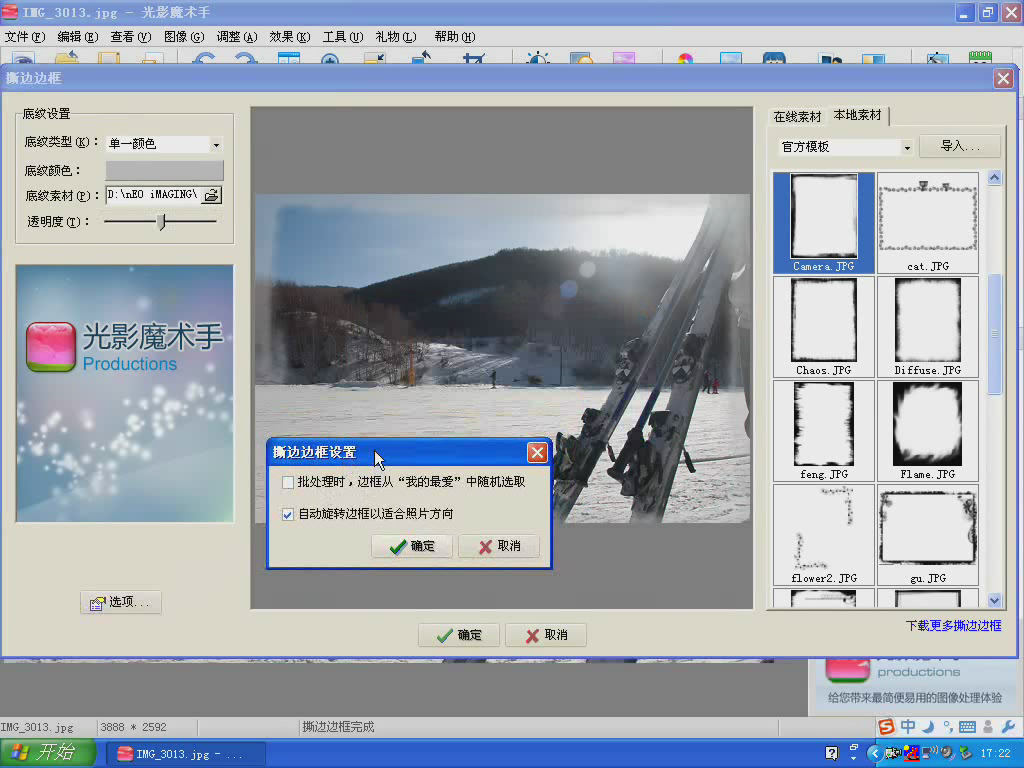Screen dimensions: 1024x768
Task: Click 确定 at bottom of 撕边边框 window
Action: pyautogui.click(x=458, y=635)
